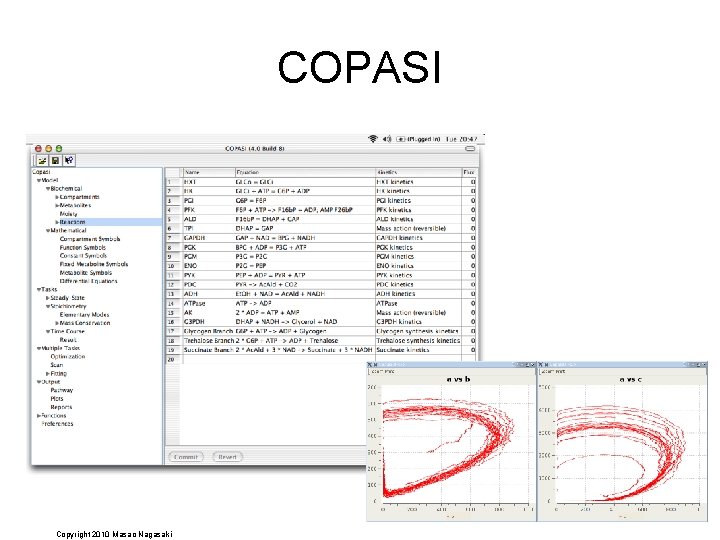Expand the Compartments tree node
Viewport: 720px width, 540px height.
[x=57, y=197]
